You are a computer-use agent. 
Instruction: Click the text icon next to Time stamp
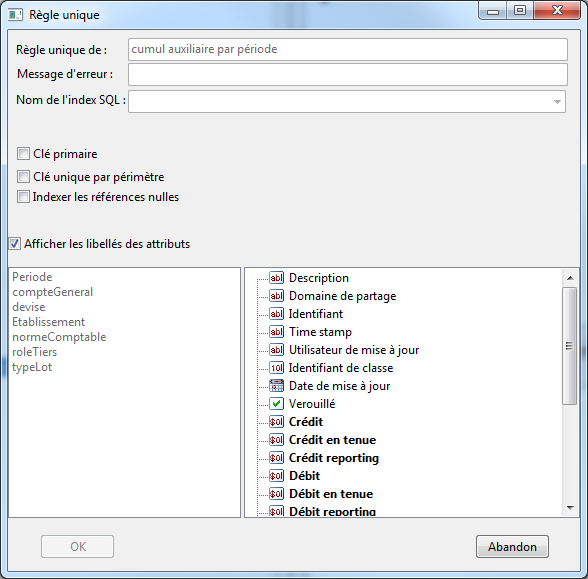click(276, 332)
